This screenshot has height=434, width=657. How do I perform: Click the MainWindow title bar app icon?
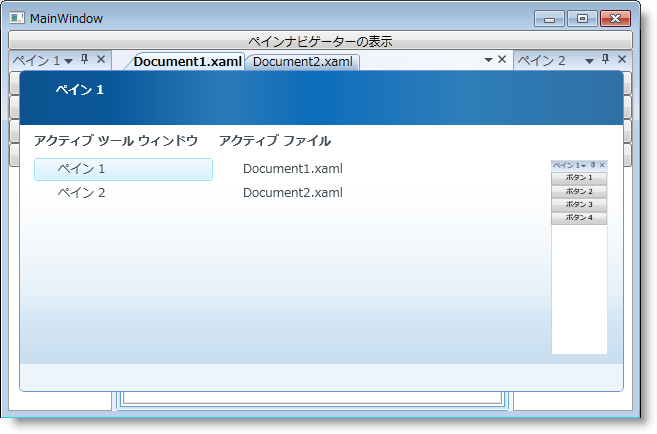pos(17,18)
